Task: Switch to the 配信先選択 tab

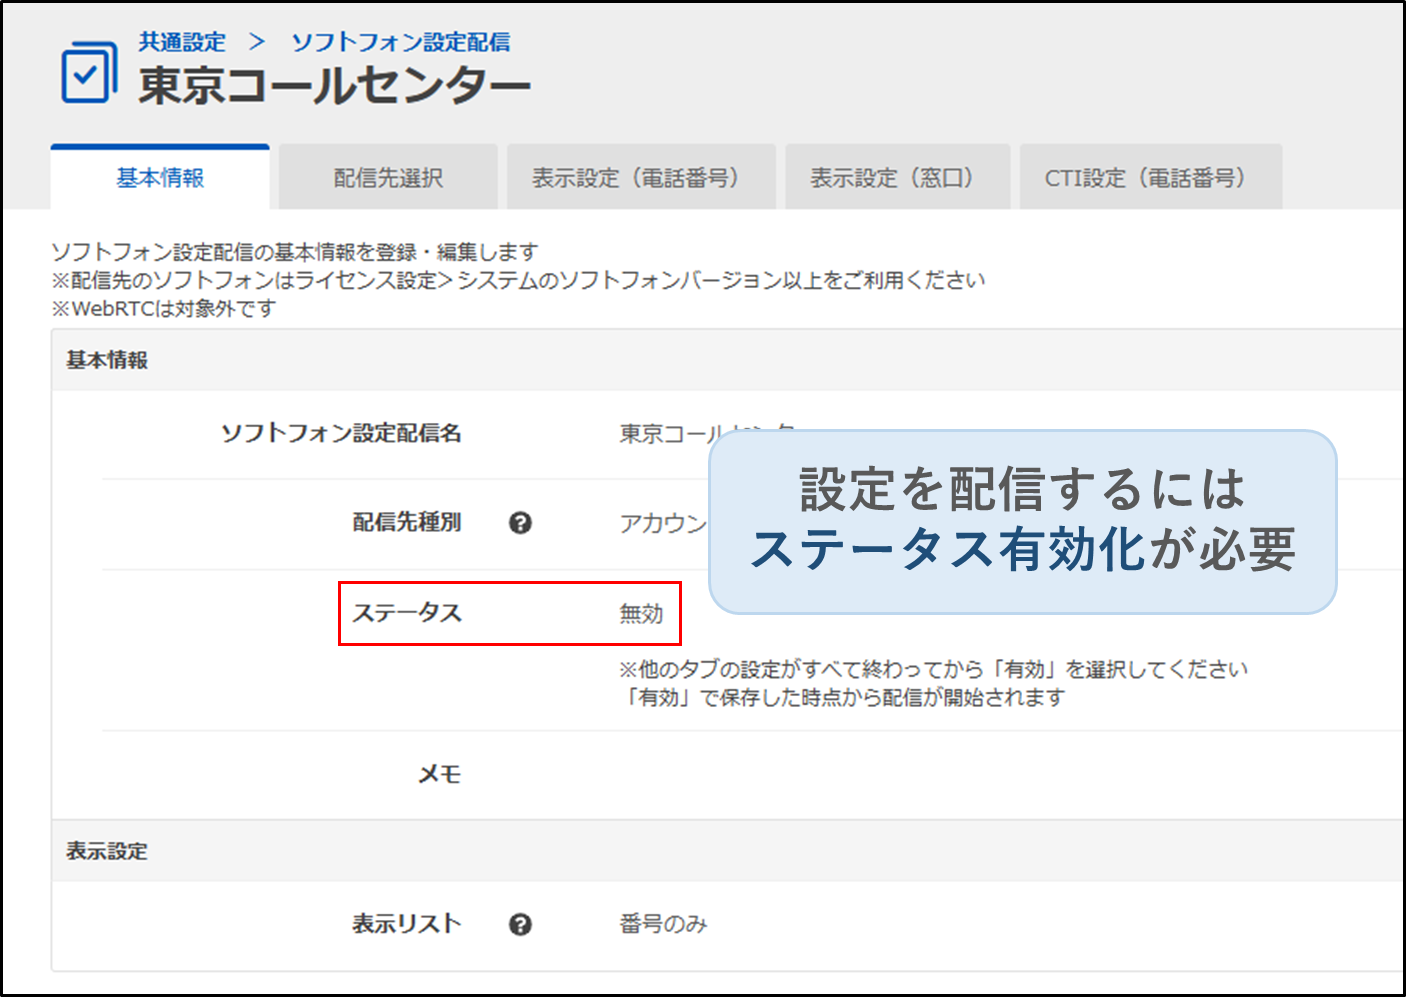Action: coord(388,178)
